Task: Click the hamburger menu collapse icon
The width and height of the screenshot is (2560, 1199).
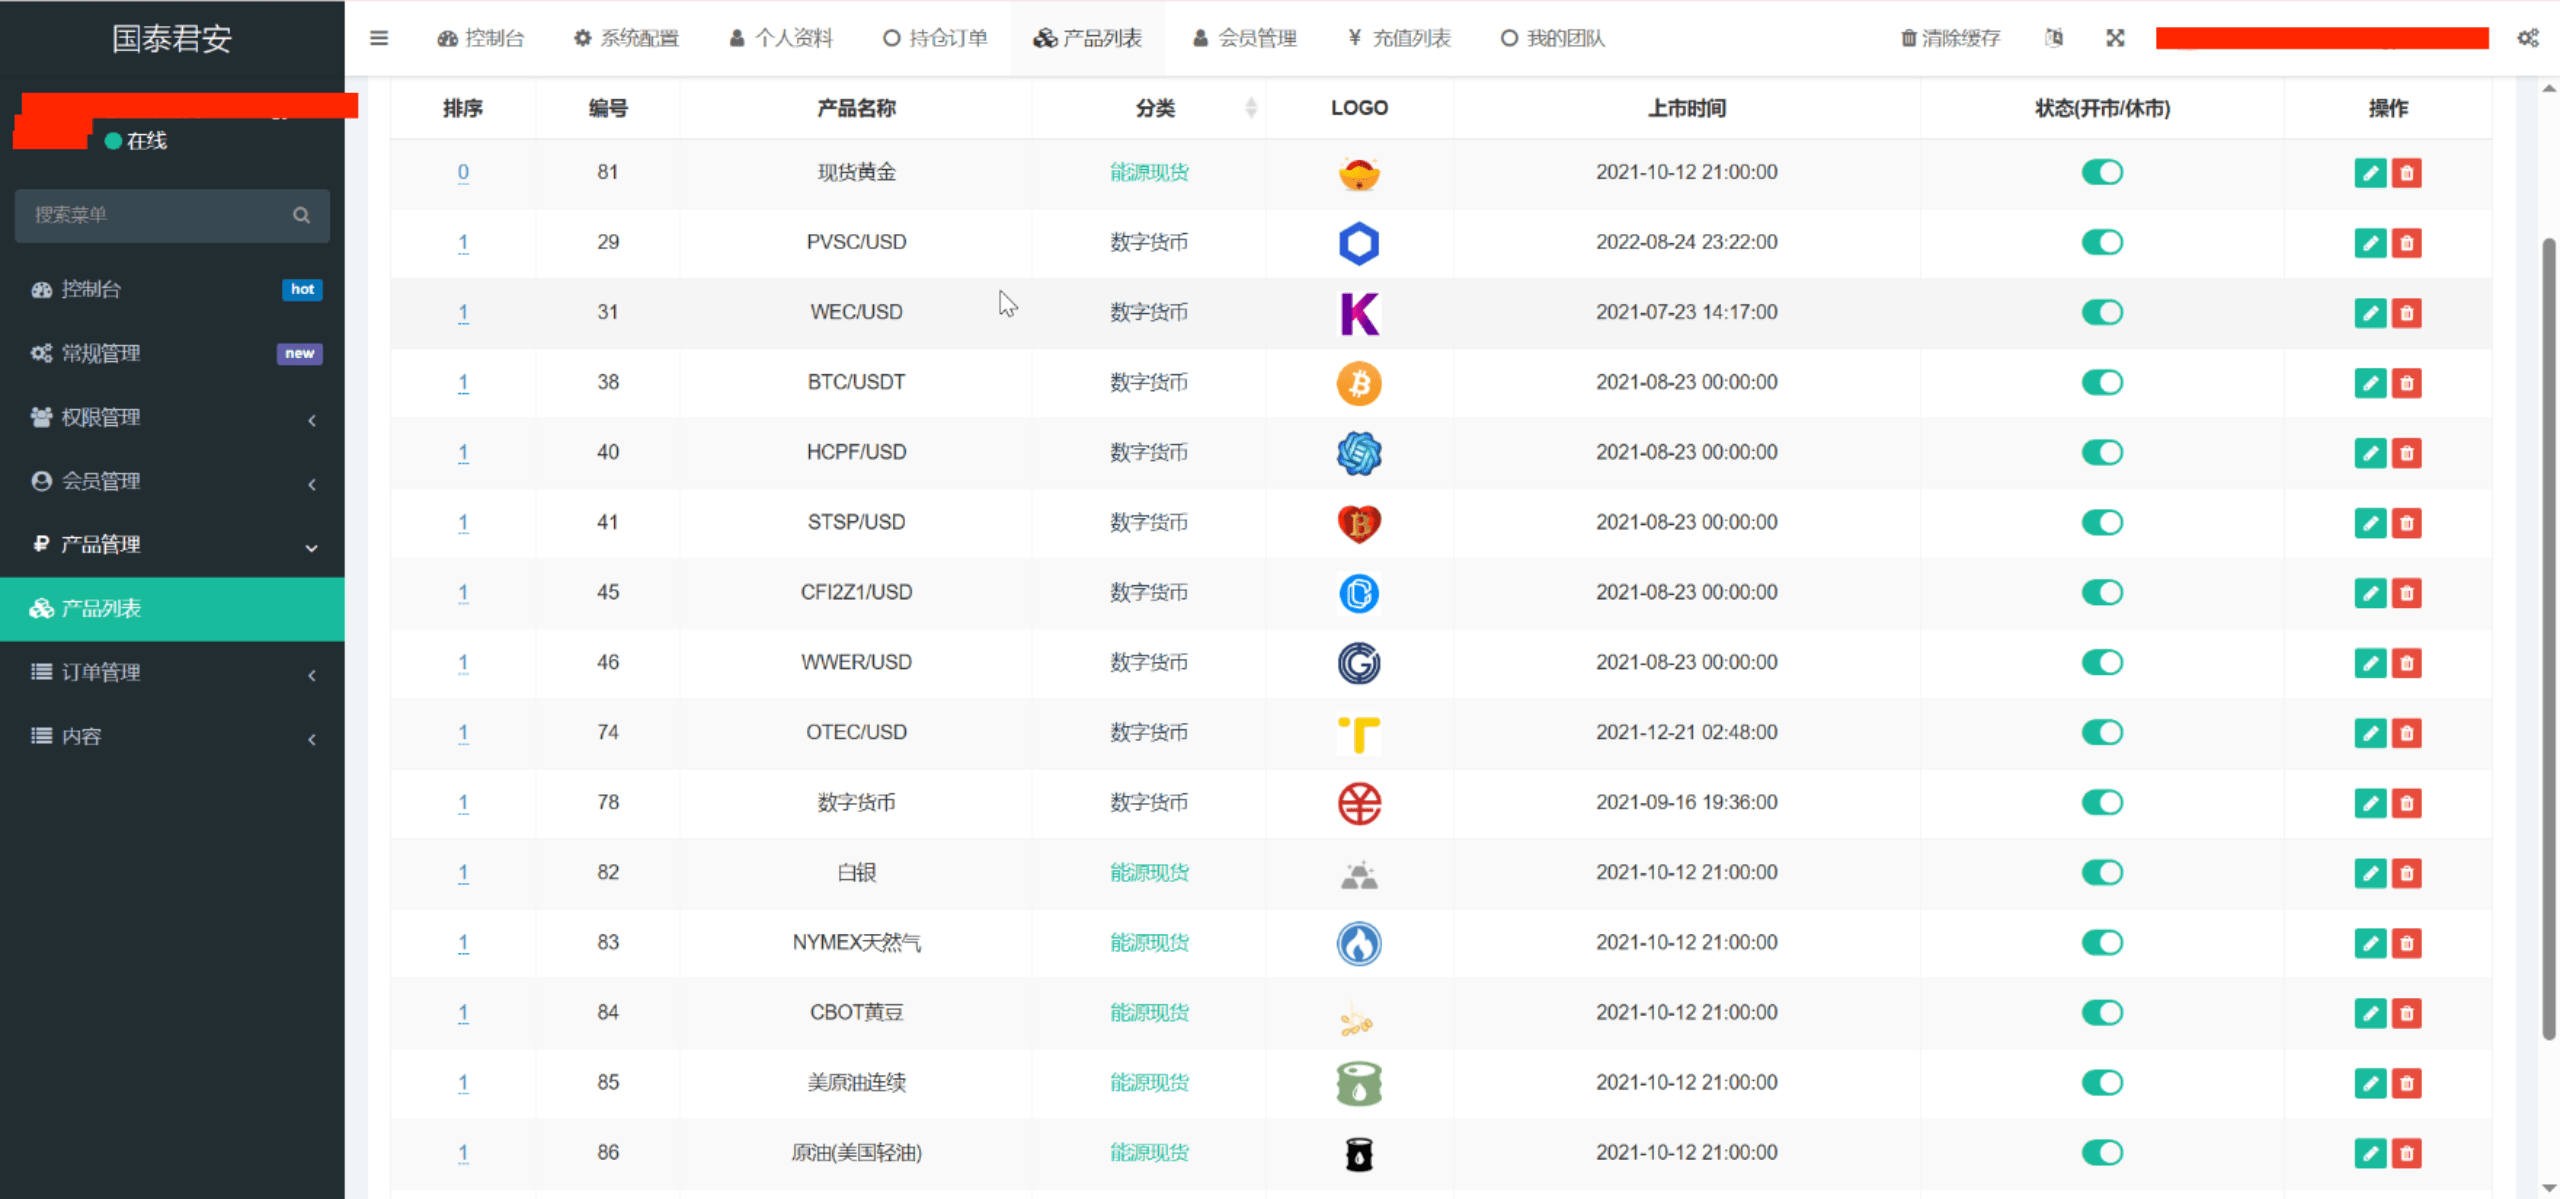Action: (379, 38)
